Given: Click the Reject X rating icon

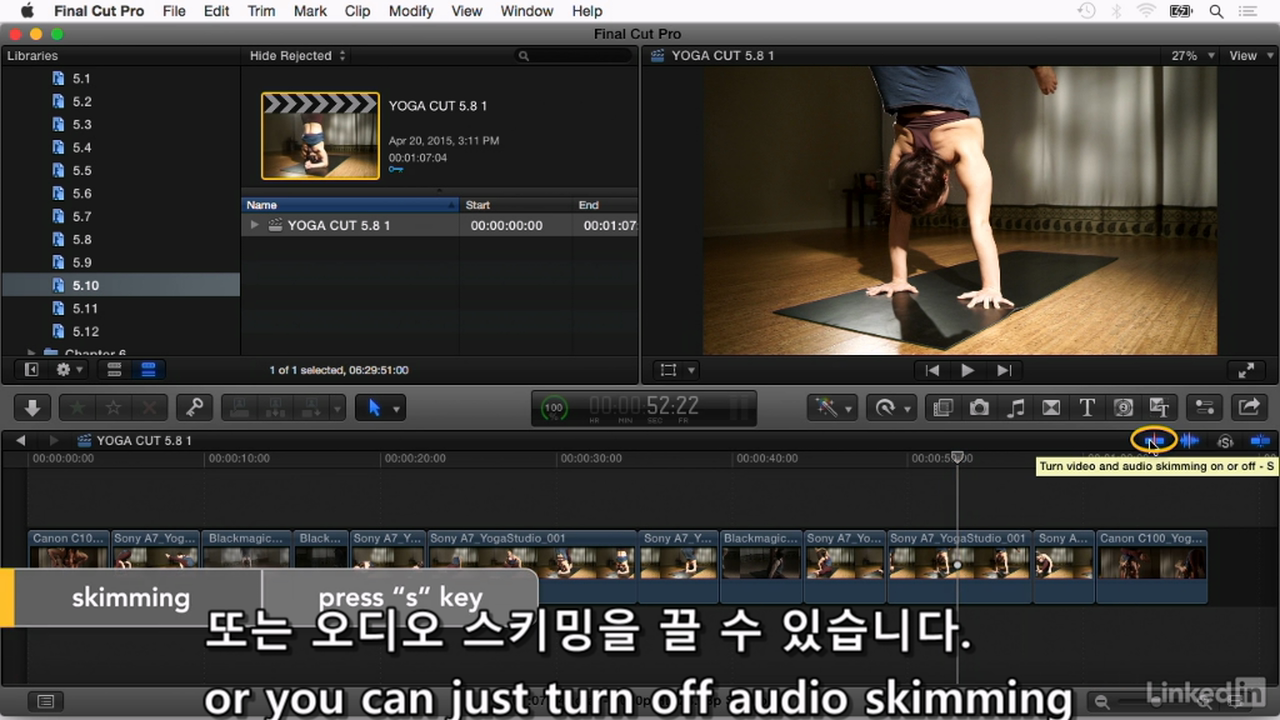Looking at the screenshot, I should [x=150, y=408].
